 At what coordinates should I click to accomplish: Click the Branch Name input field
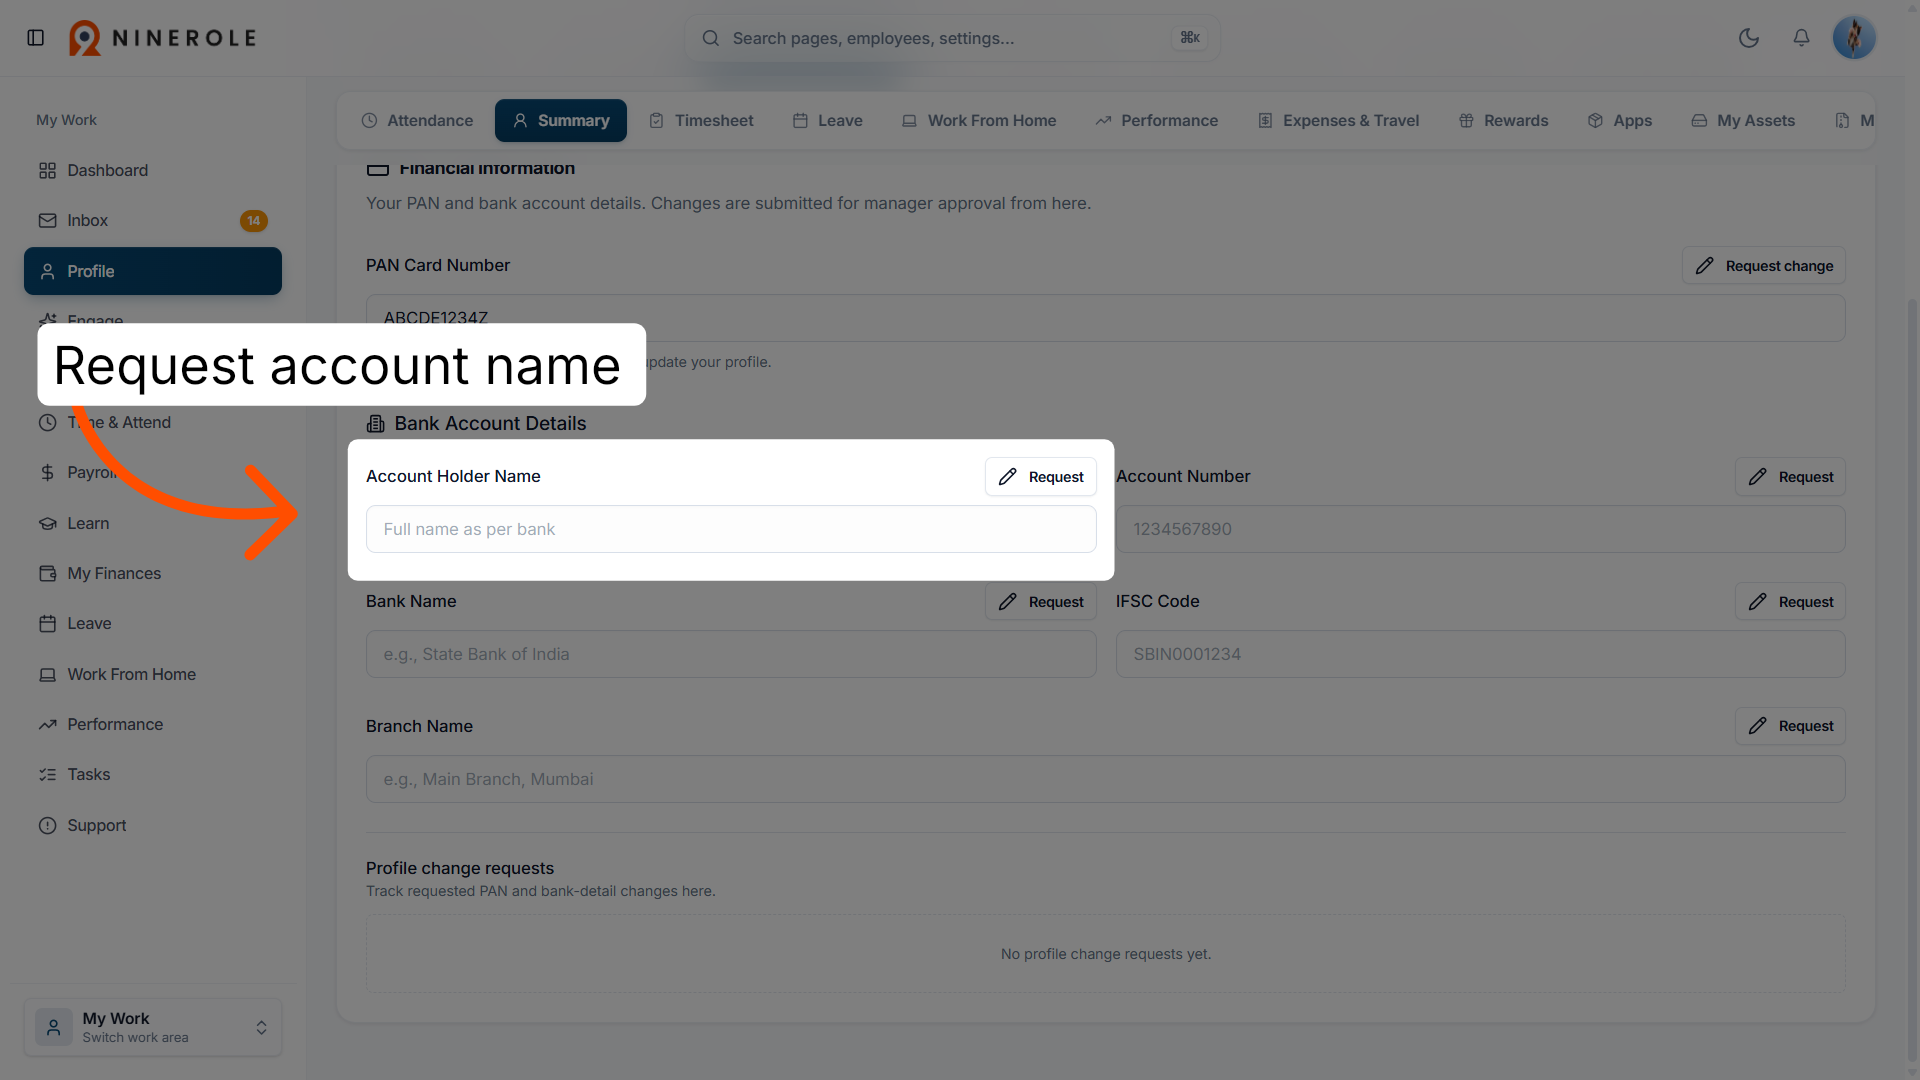pos(1105,779)
